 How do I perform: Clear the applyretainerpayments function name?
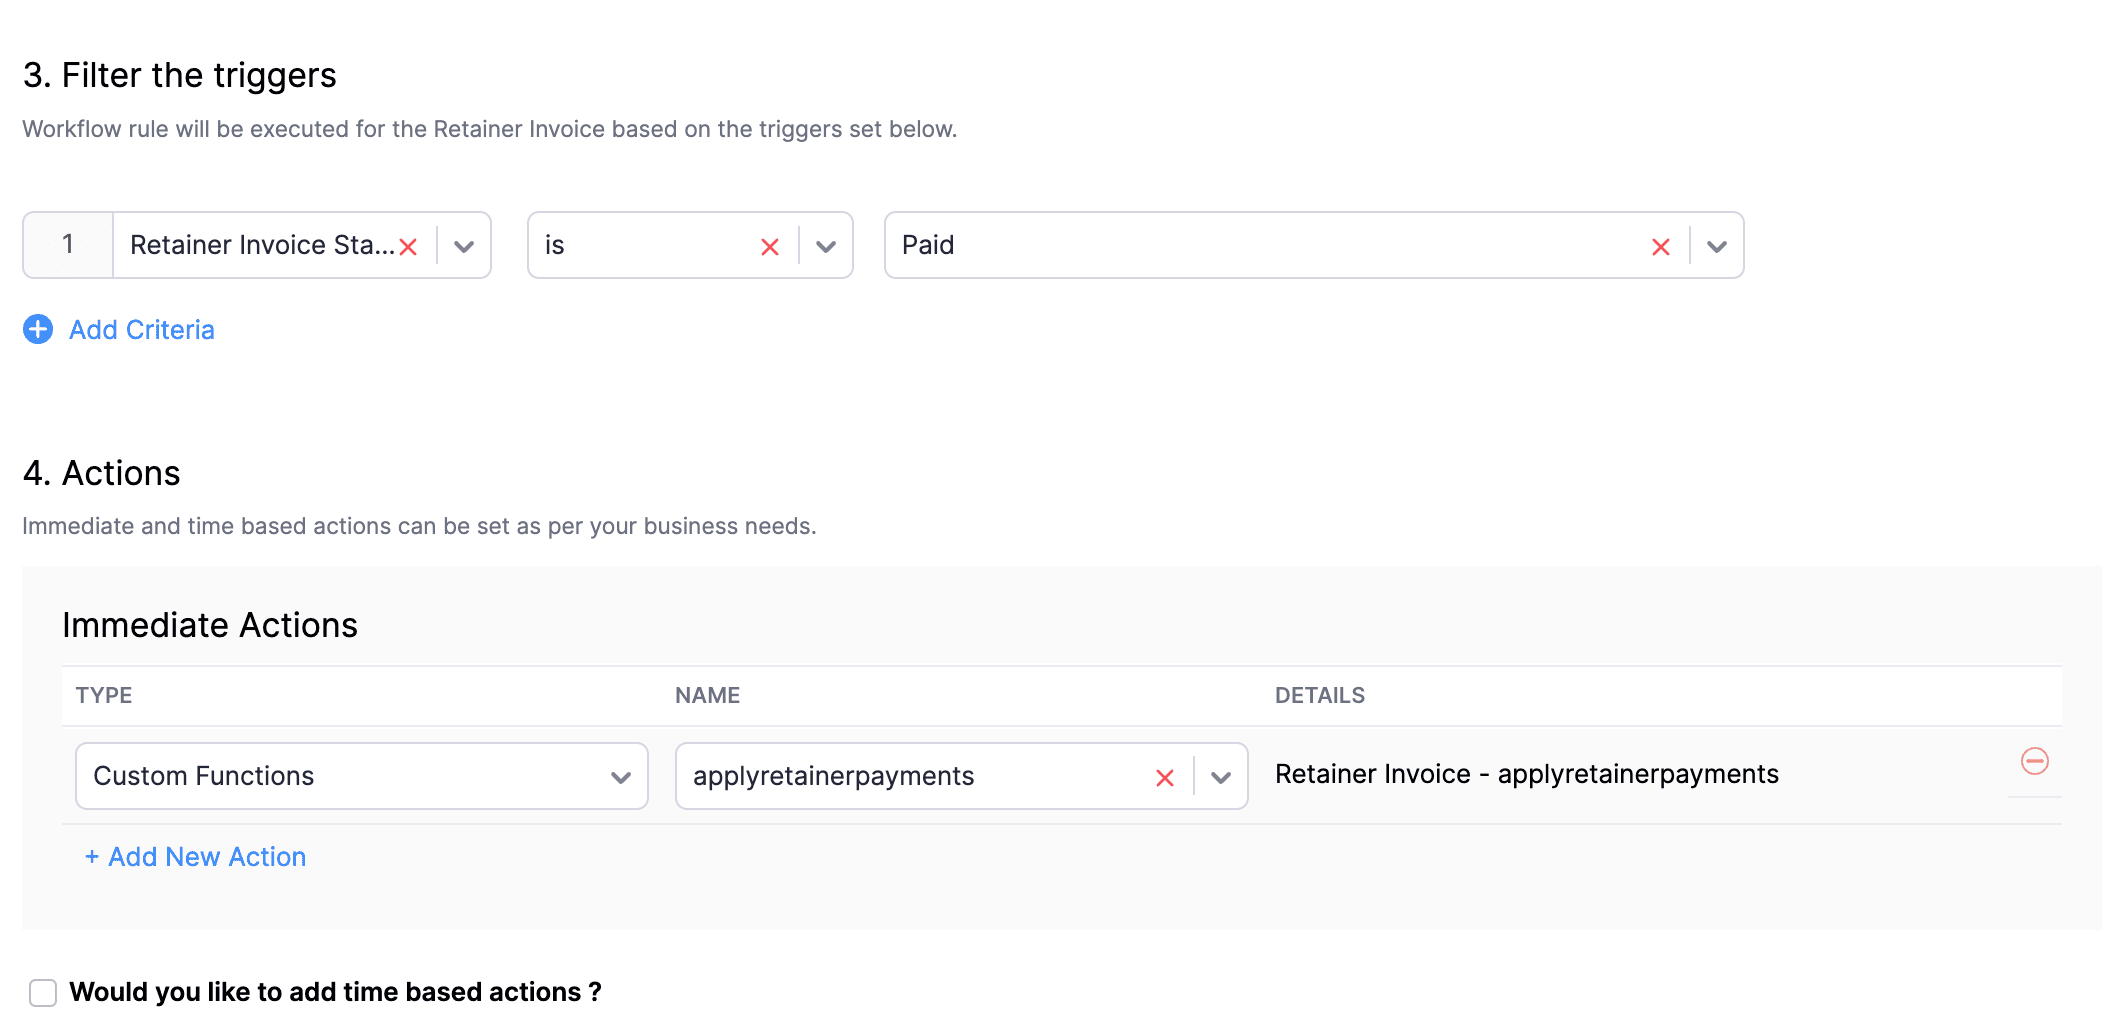1164,778
